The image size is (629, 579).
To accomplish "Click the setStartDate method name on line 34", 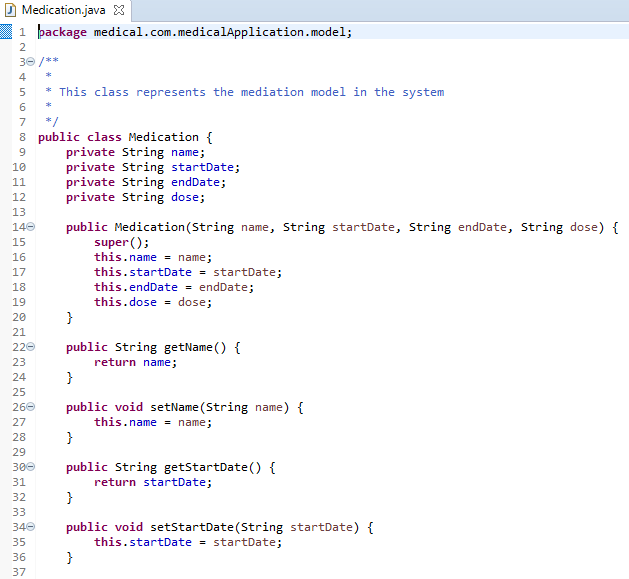I will pos(192,527).
